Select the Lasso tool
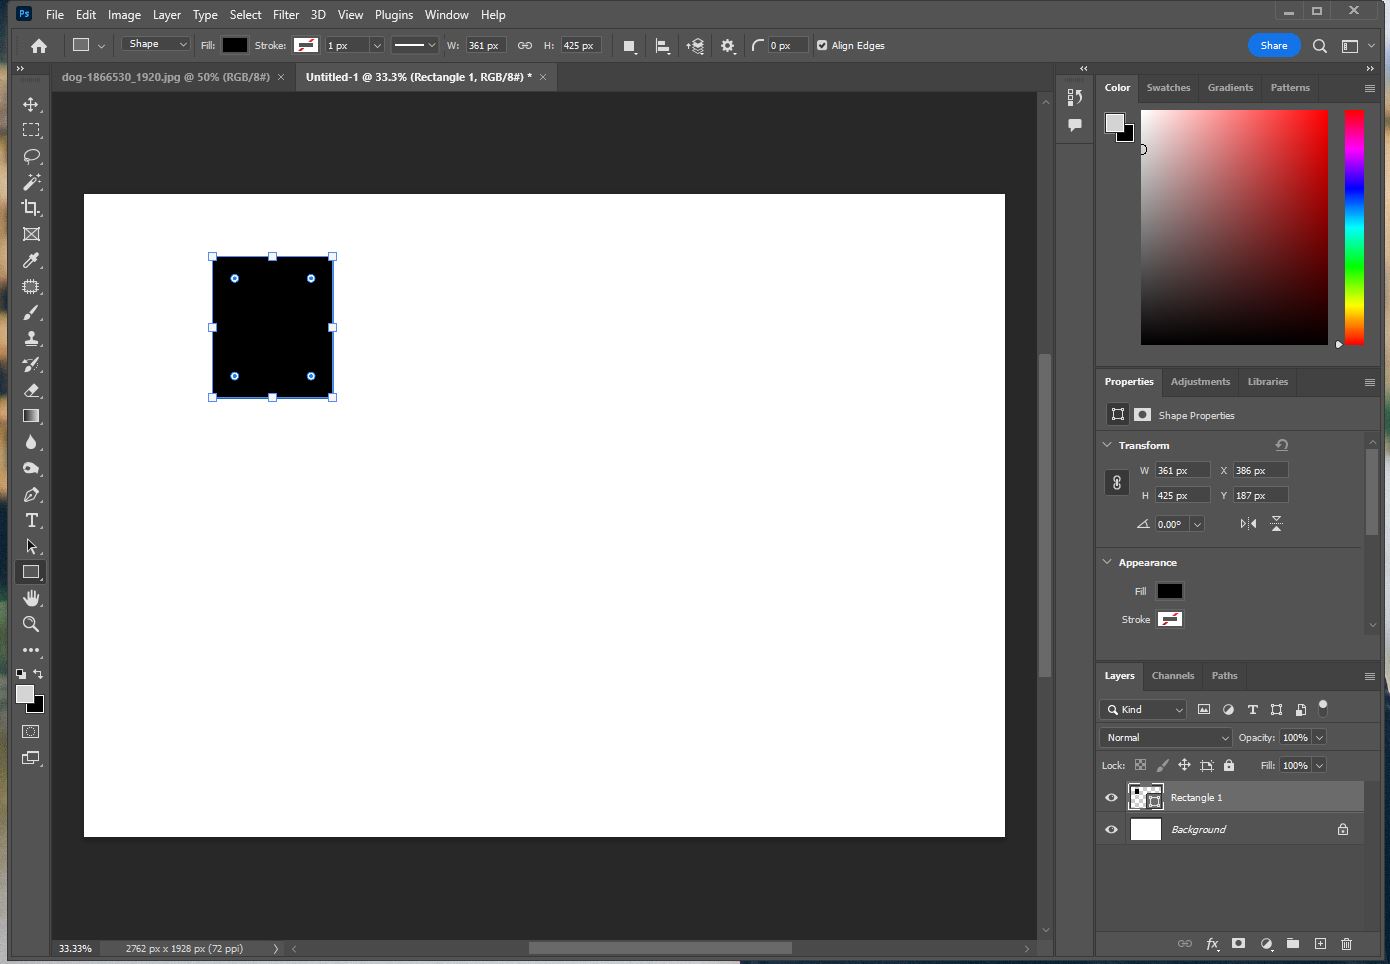Viewport: 1390px width, 964px height. 31,156
